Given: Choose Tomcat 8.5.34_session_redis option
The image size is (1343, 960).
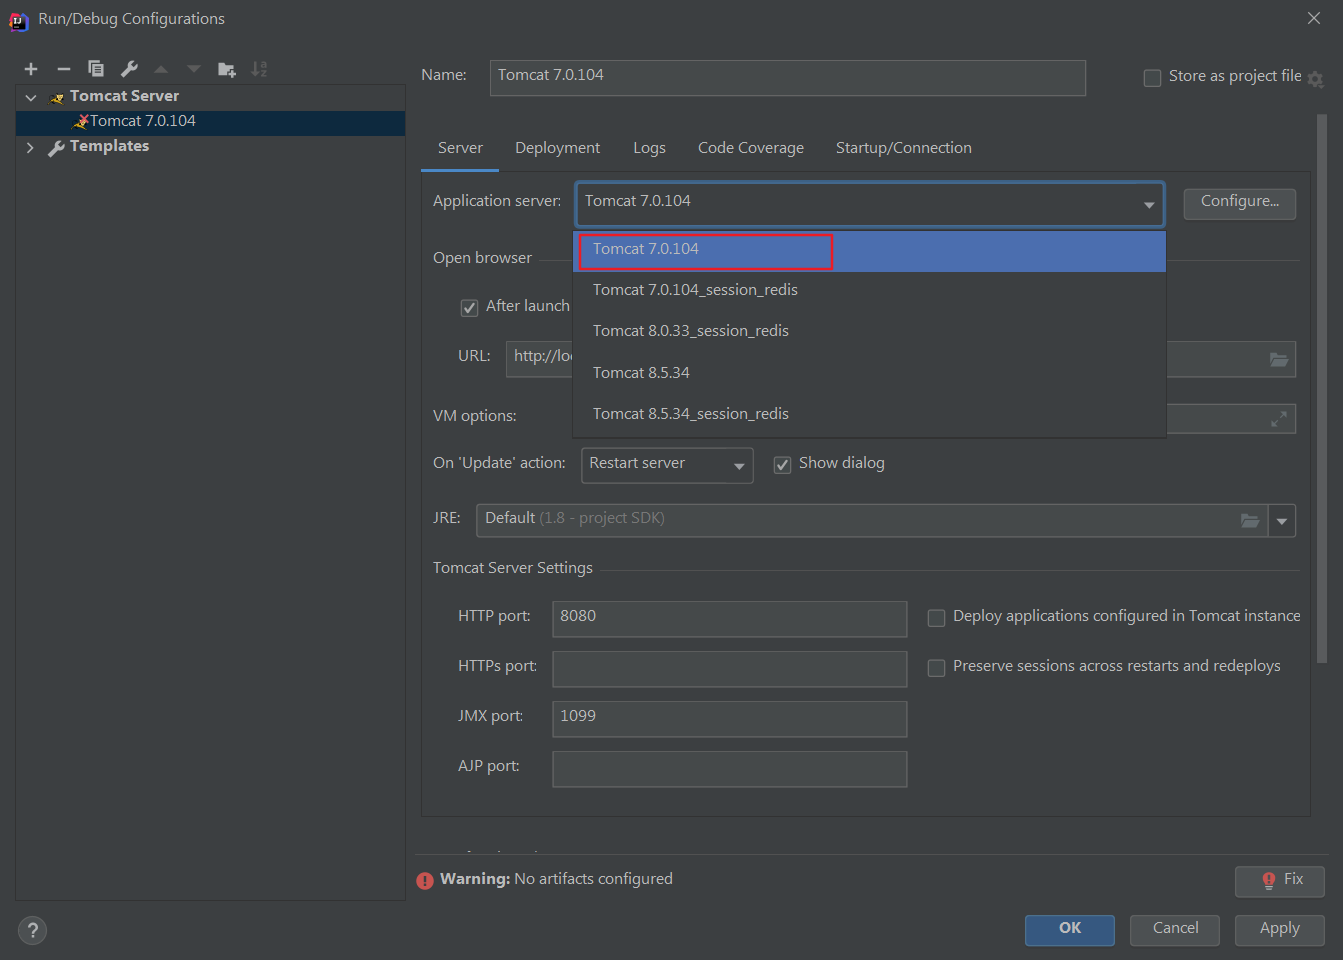Looking at the screenshot, I should 869,414.
